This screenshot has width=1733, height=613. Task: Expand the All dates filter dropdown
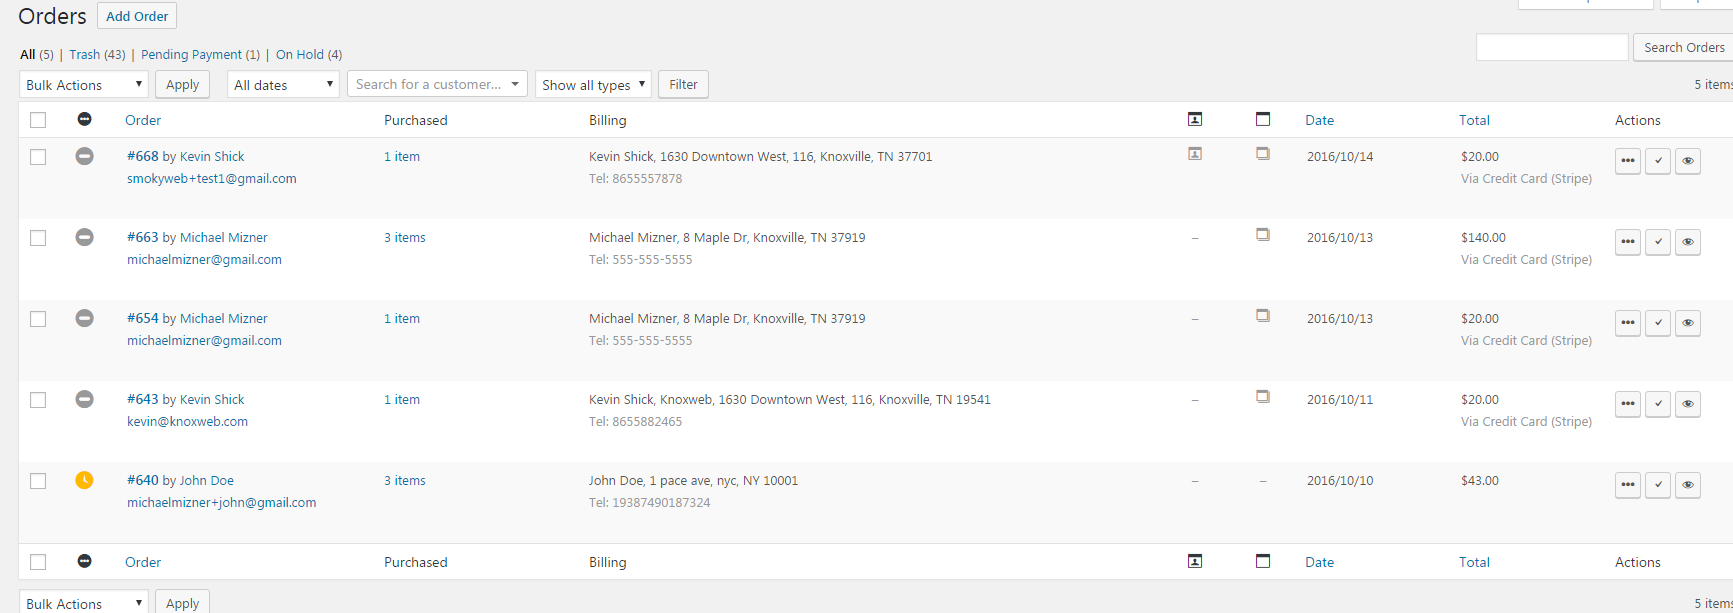tap(283, 85)
